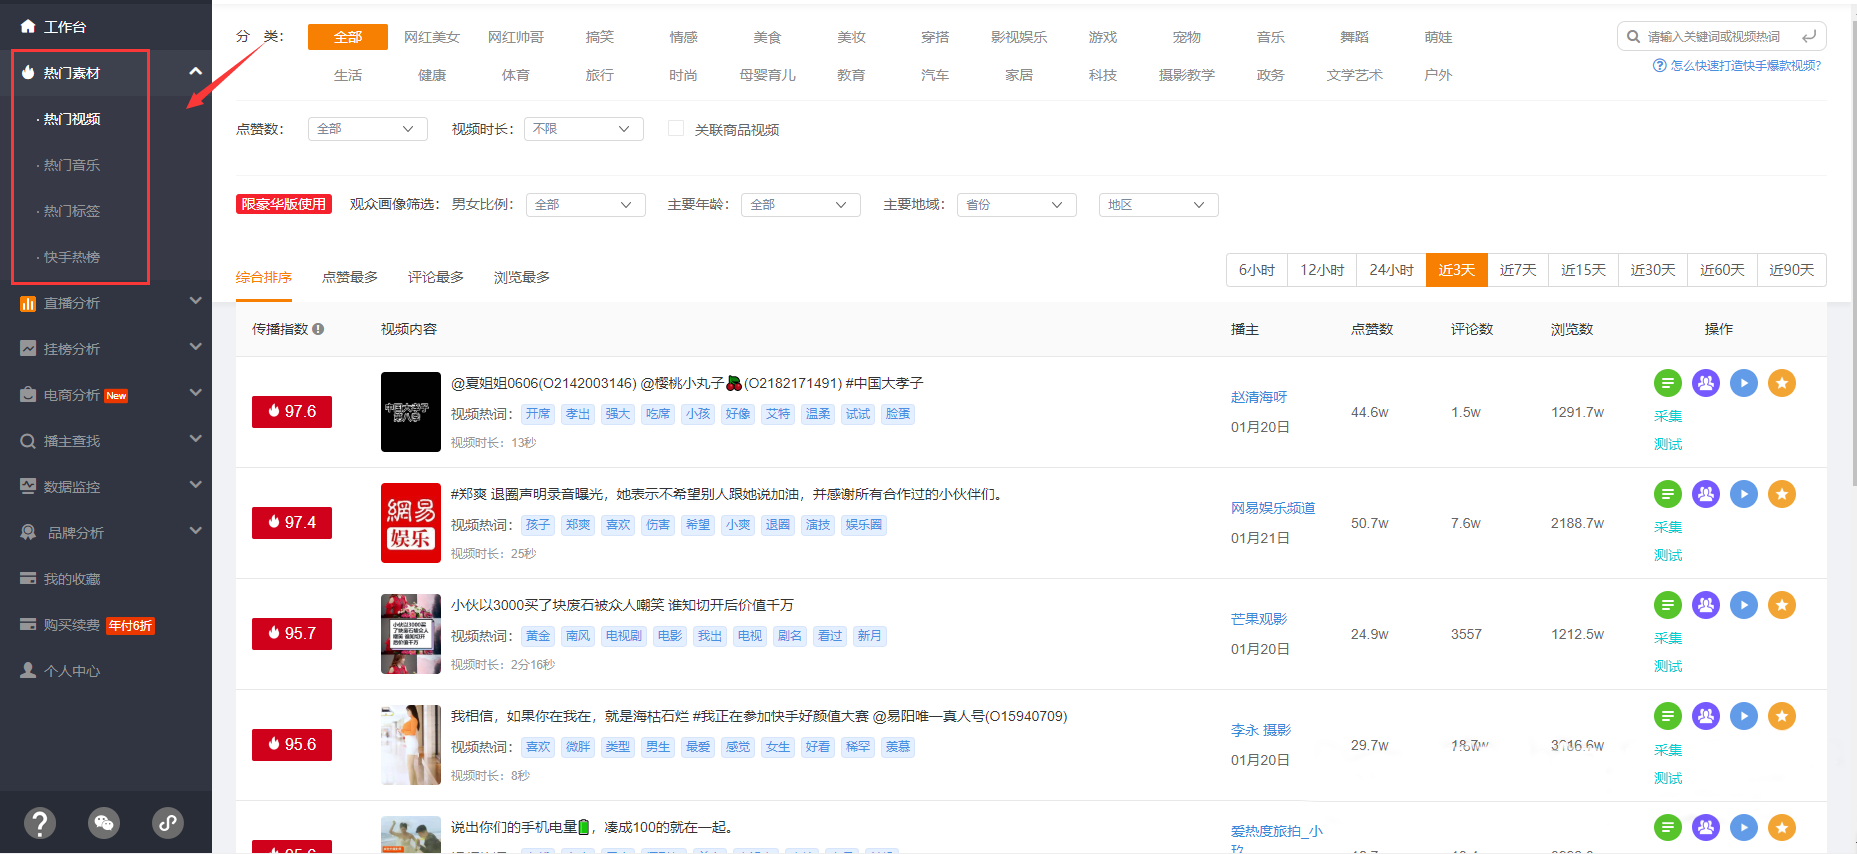Expand the 电商分析 sidebar section
The image size is (1857, 854).
(195, 393)
